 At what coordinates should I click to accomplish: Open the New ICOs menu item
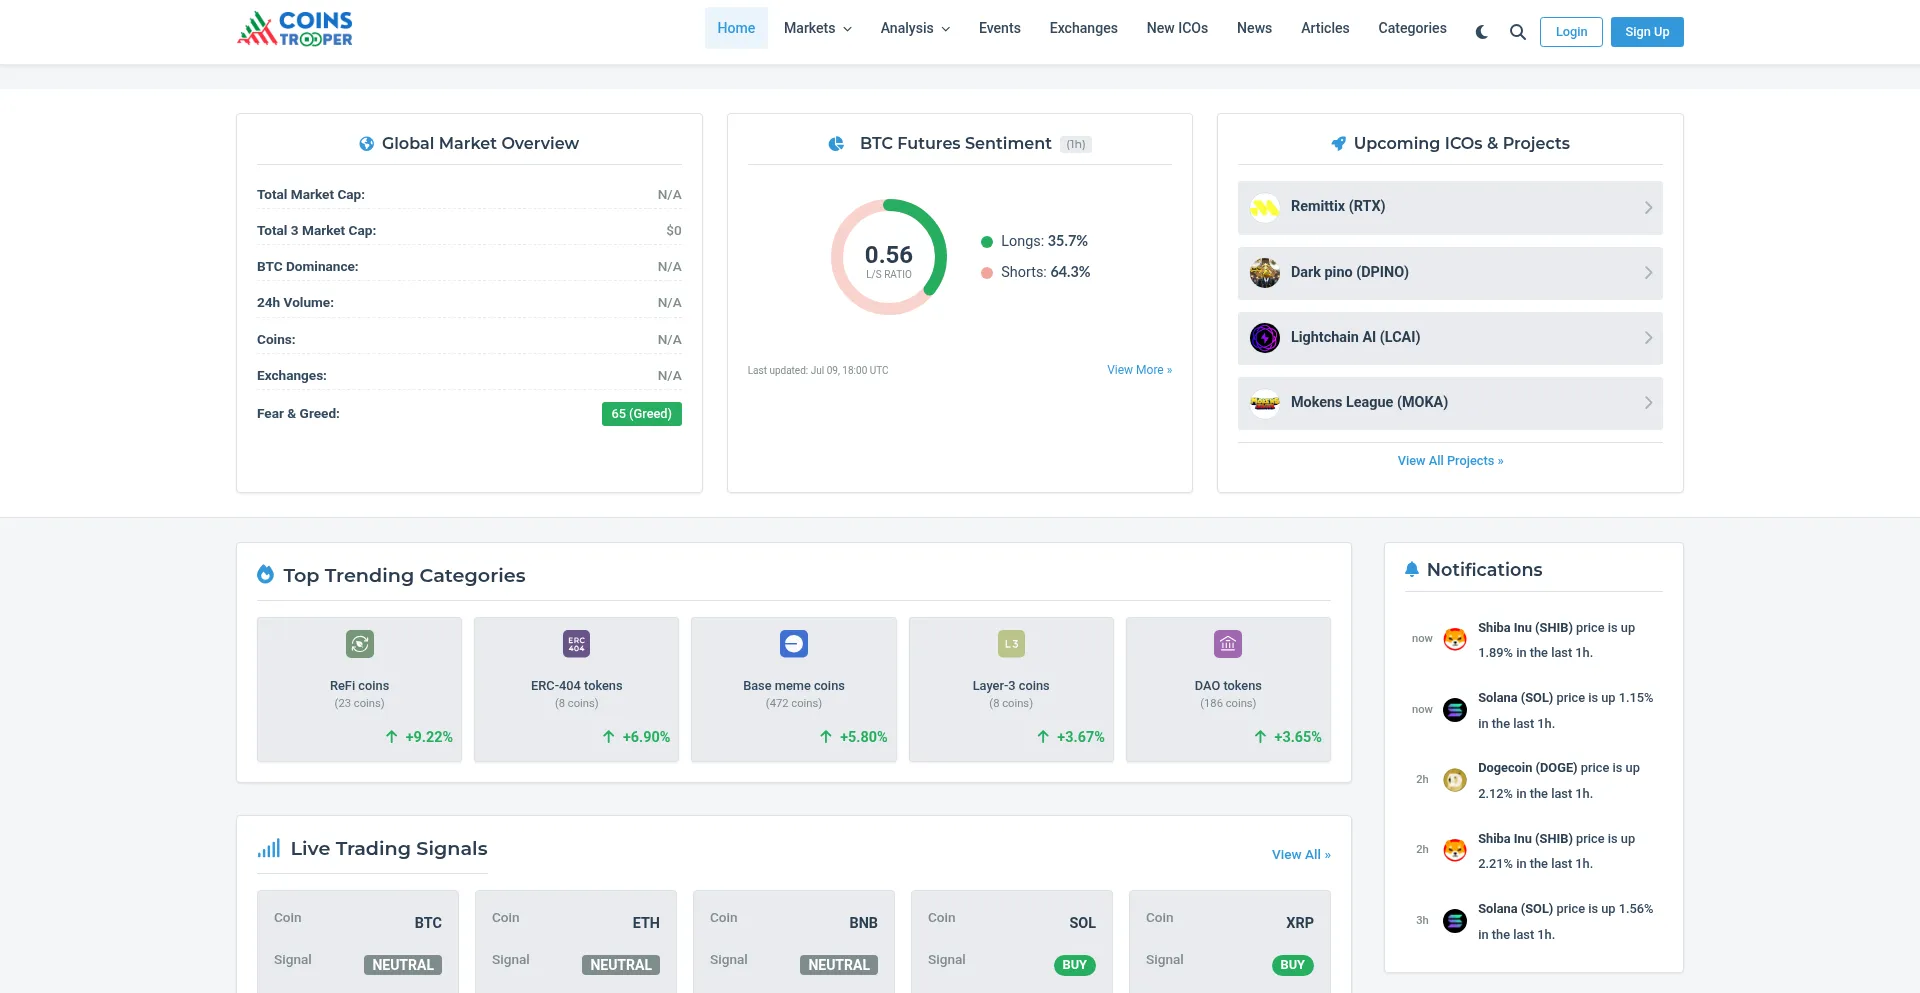tap(1177, 28)
